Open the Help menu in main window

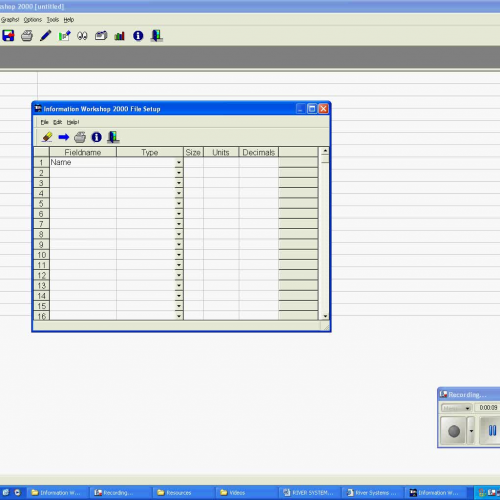click(x=69, y=20)
